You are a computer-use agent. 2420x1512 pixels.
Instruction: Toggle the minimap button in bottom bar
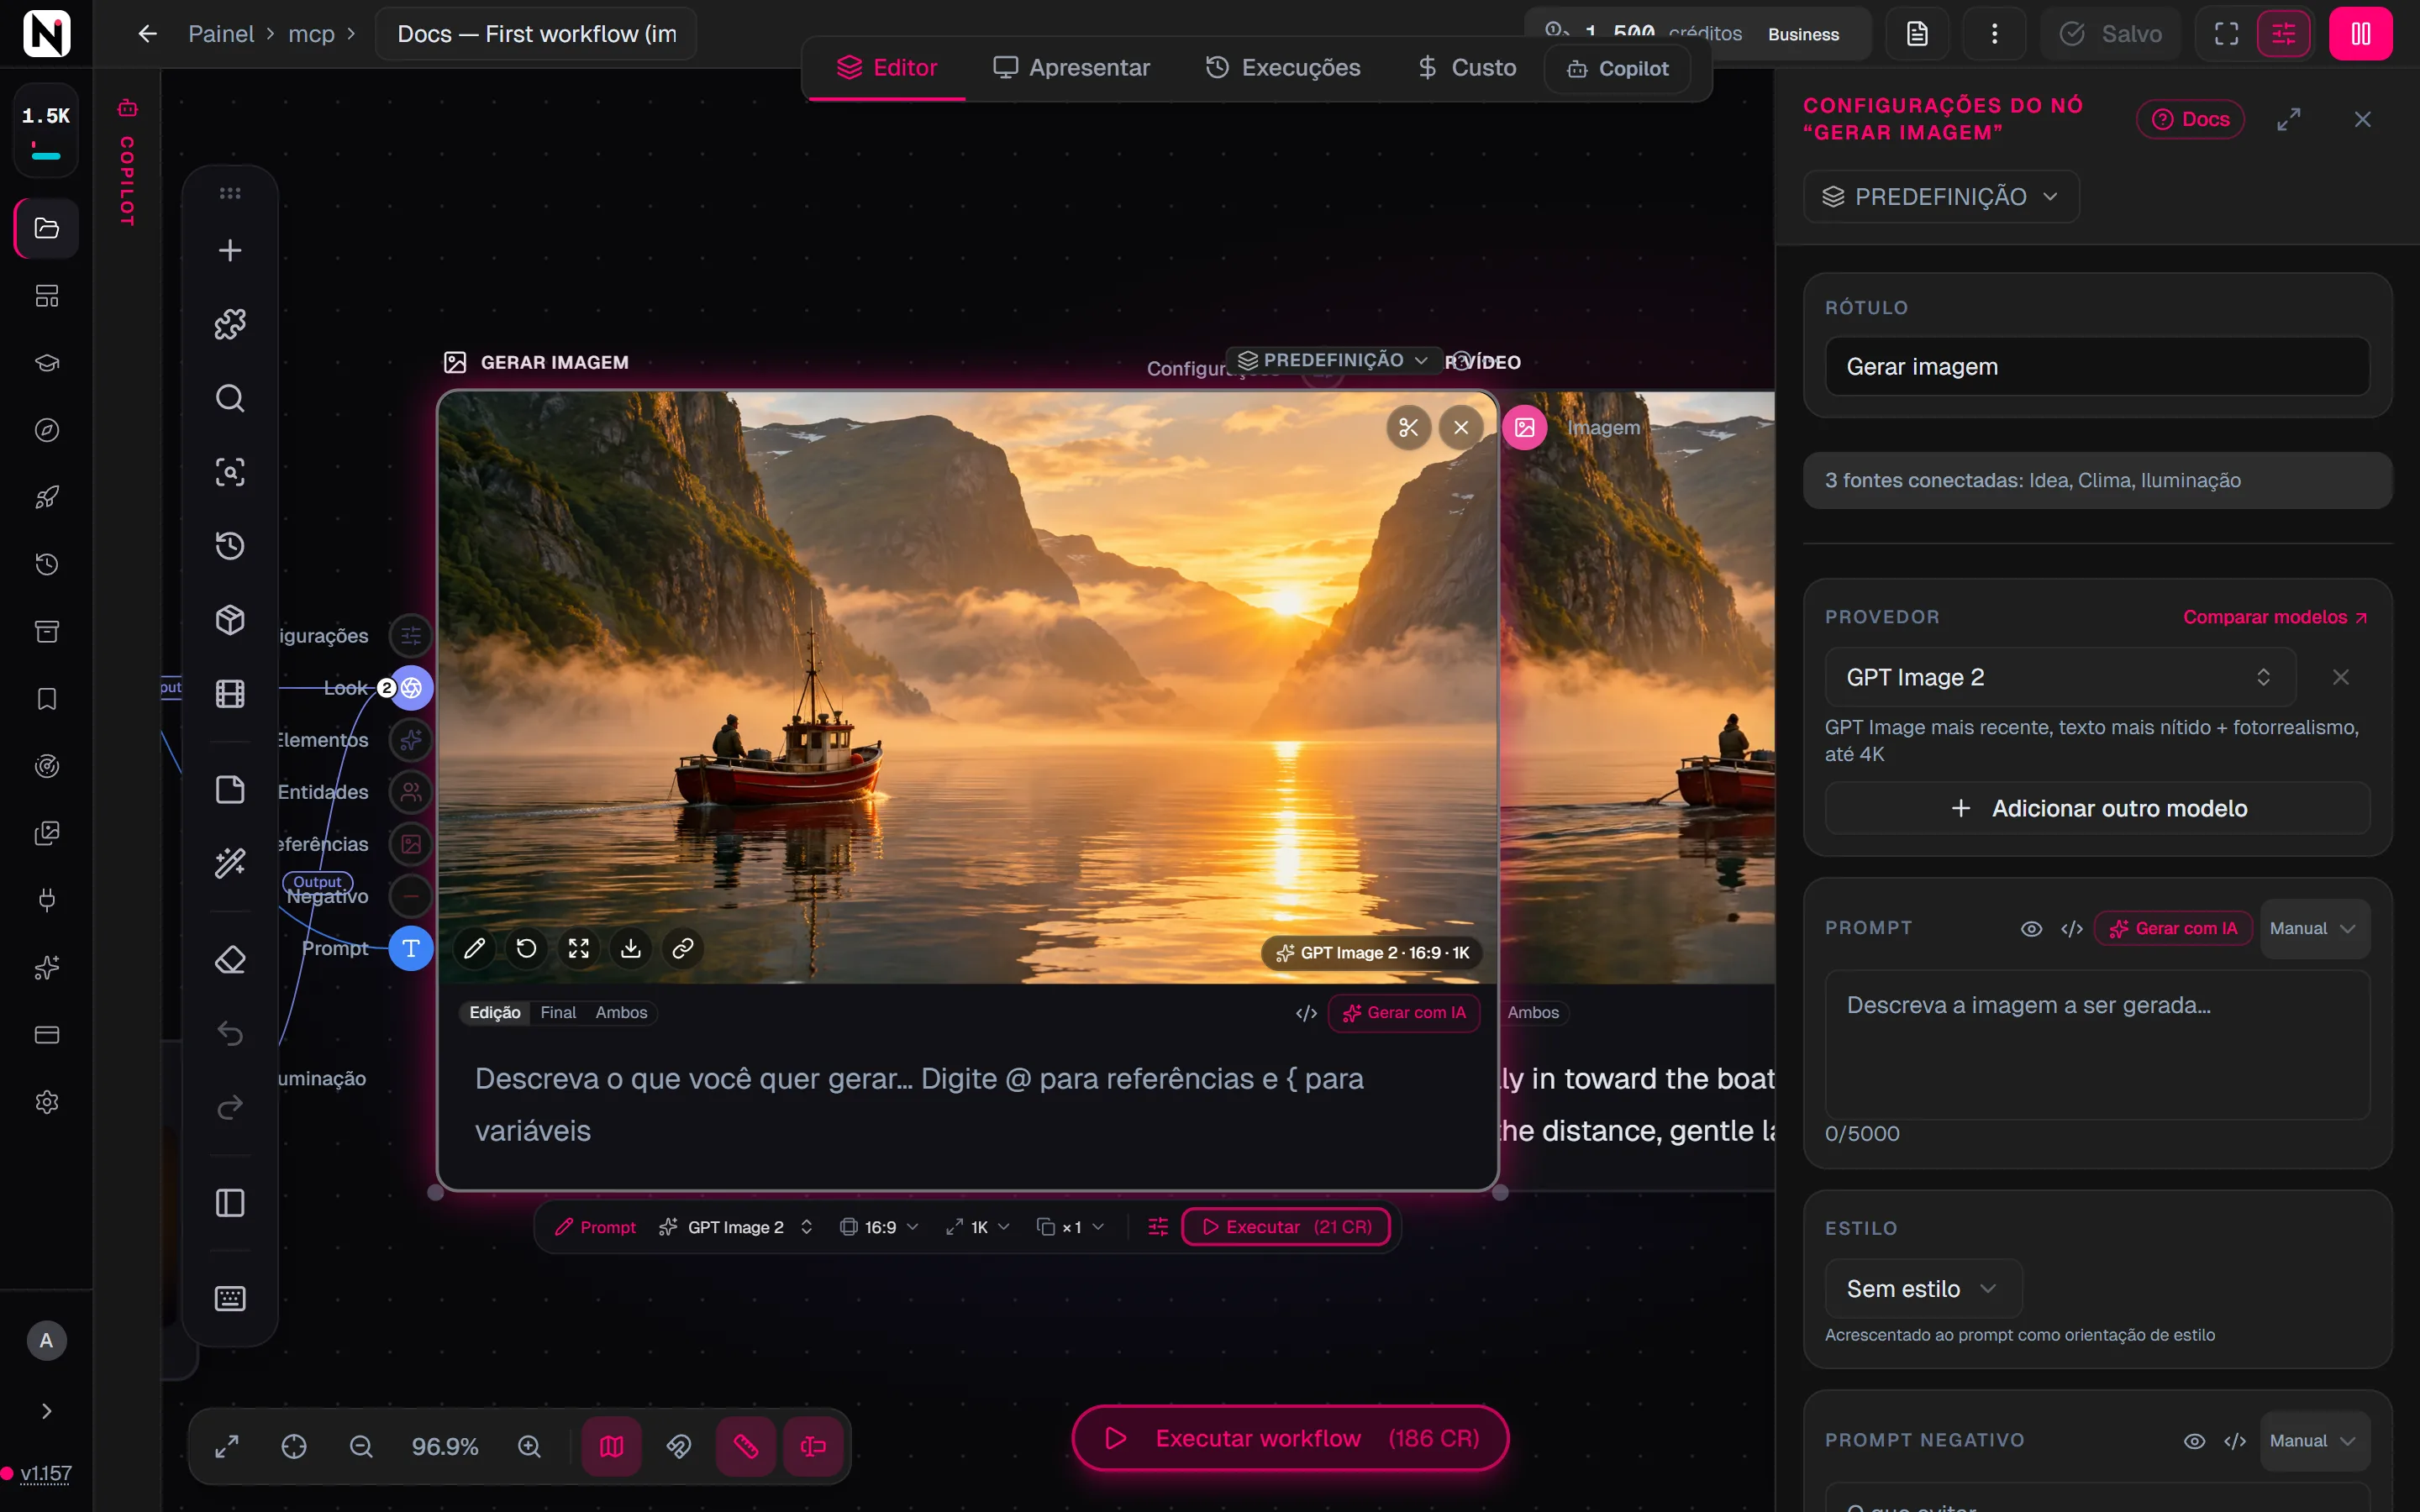(612, 1446)
